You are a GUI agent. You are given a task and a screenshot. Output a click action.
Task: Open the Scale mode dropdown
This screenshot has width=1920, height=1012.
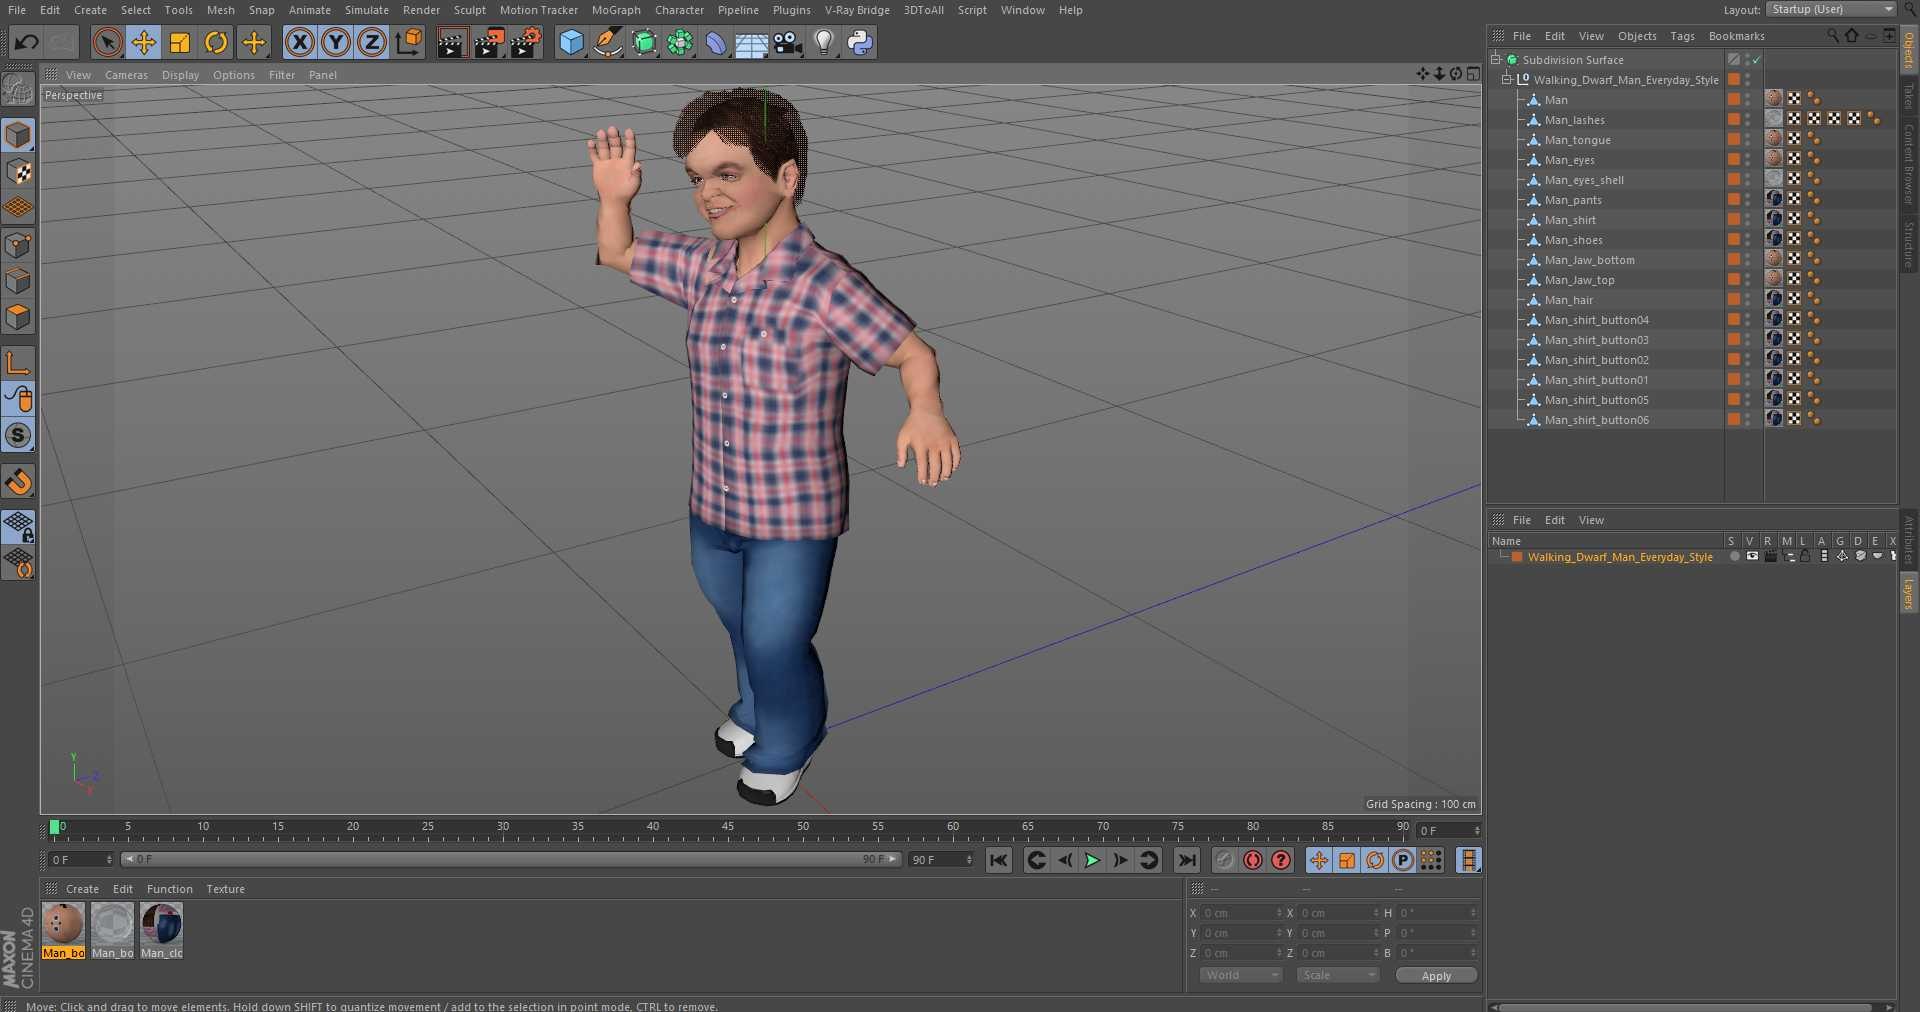pos(1337,975)
